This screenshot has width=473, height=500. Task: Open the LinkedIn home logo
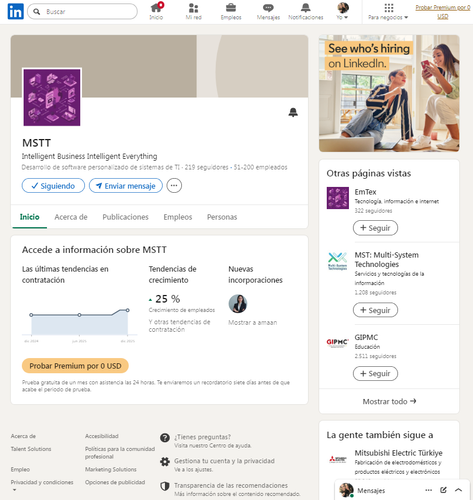(x=16, y=11)
